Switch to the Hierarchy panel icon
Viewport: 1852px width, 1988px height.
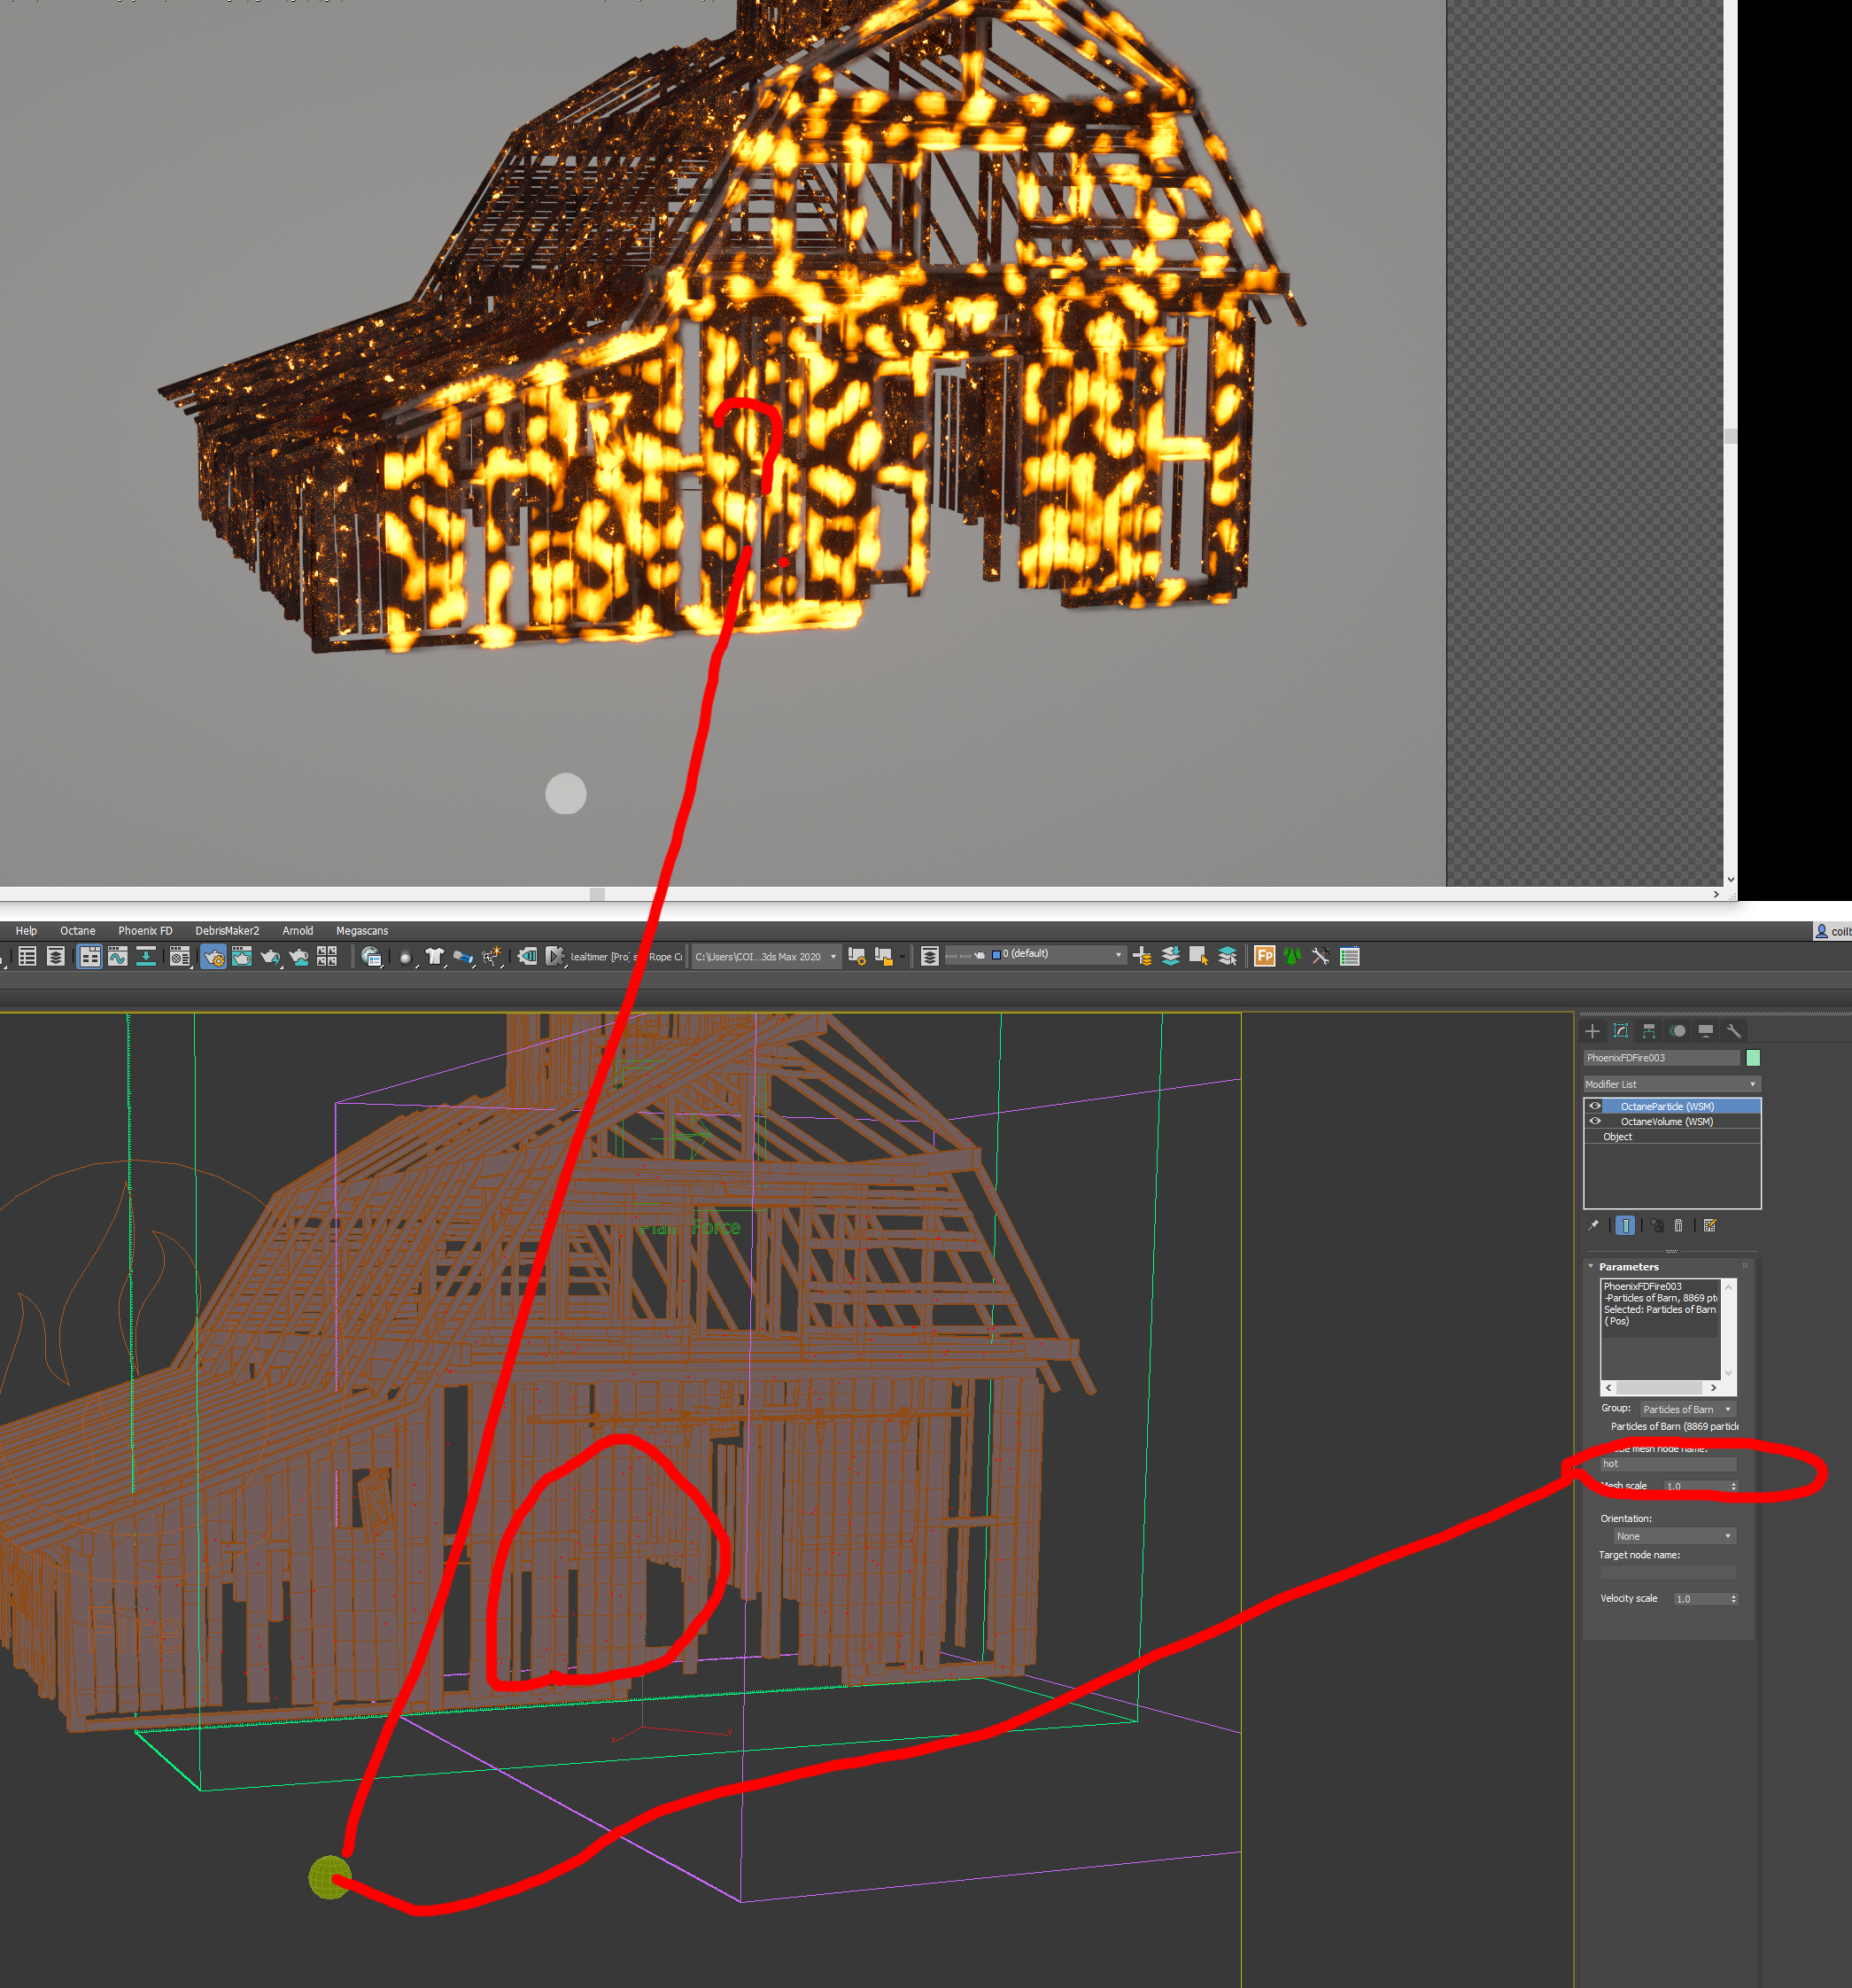click(1649, 1031)
